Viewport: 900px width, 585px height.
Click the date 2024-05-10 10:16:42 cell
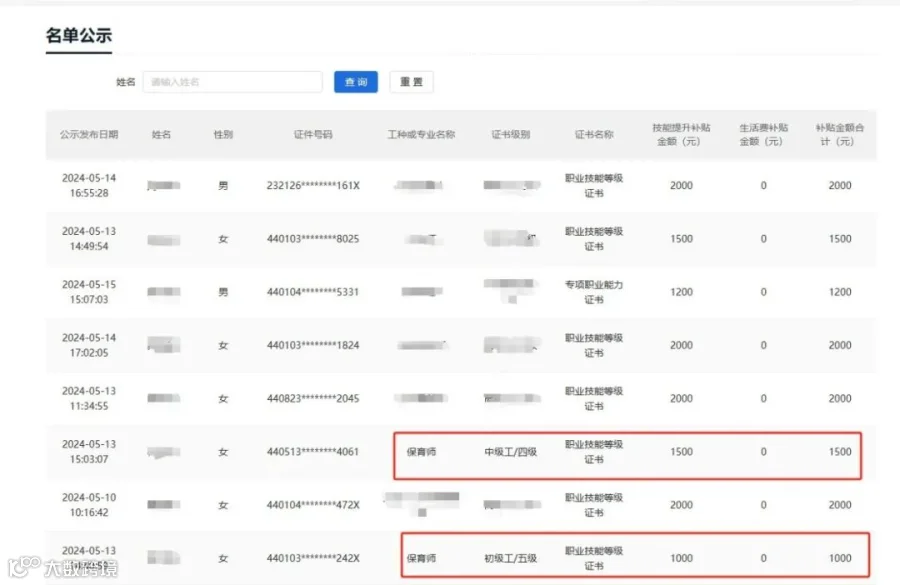[89, 505]
